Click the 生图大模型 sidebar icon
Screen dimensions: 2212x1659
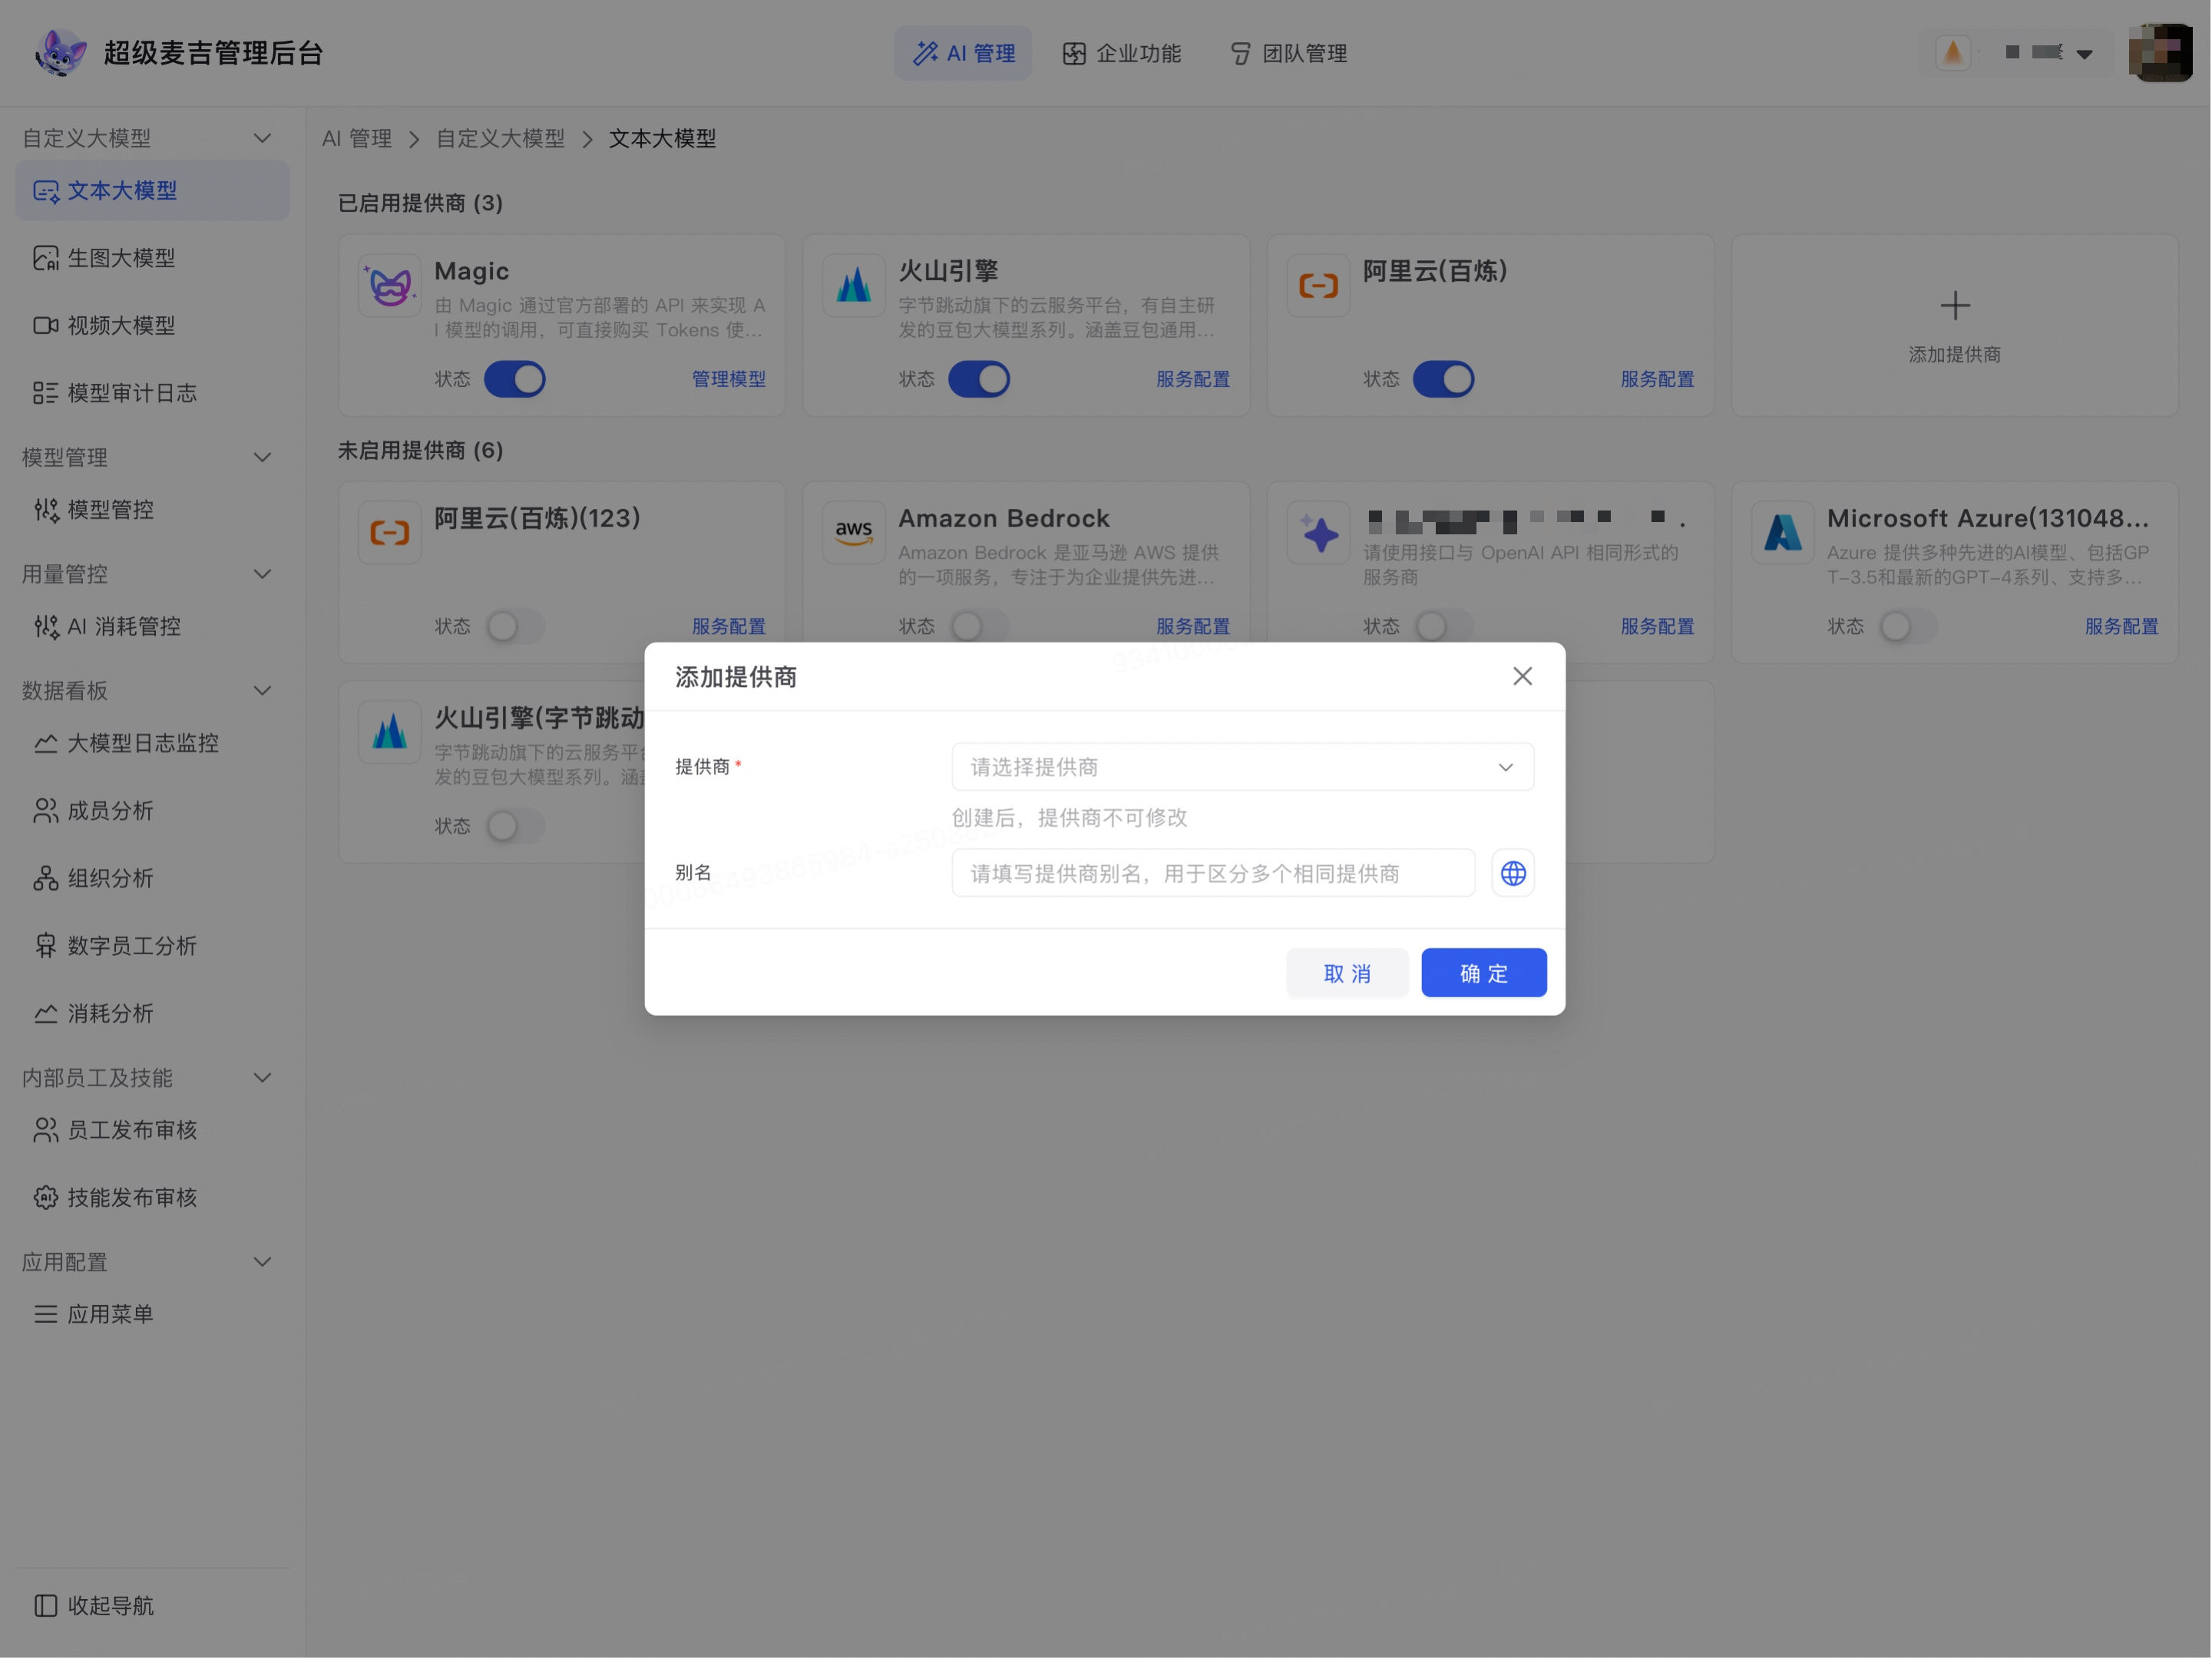coord(46,258)
